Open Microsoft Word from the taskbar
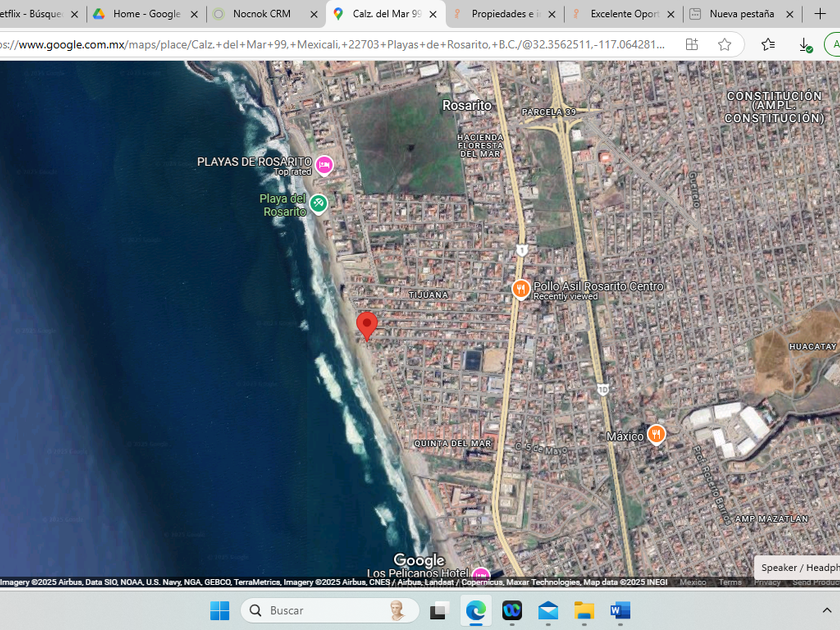Viewport: 840px width, 630px height. tap(620, 610)
